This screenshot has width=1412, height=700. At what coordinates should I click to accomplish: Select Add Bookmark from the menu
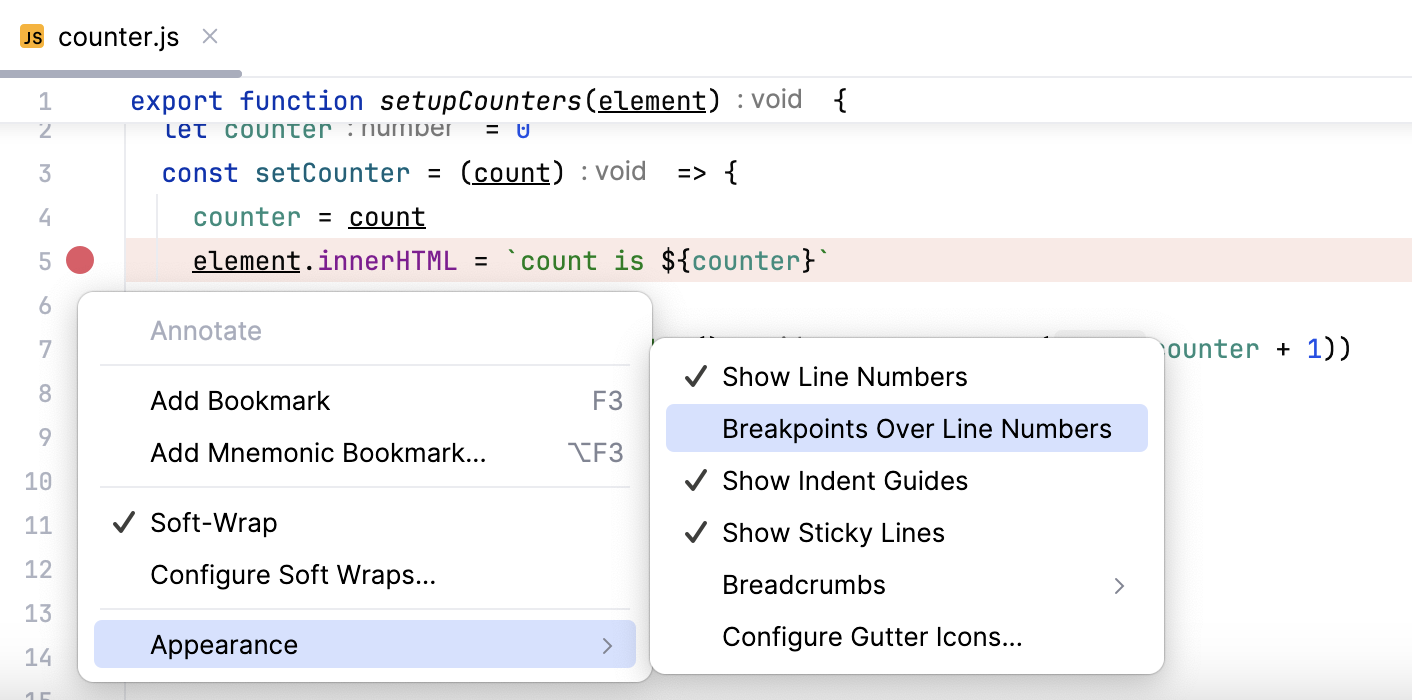point(240,400)
